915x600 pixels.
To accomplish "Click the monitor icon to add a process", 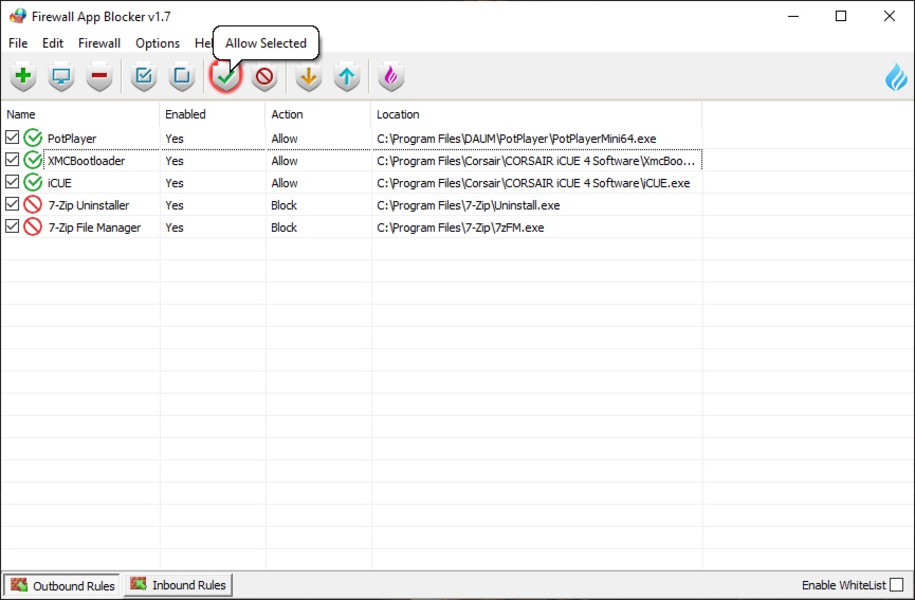I will (61, 76).
